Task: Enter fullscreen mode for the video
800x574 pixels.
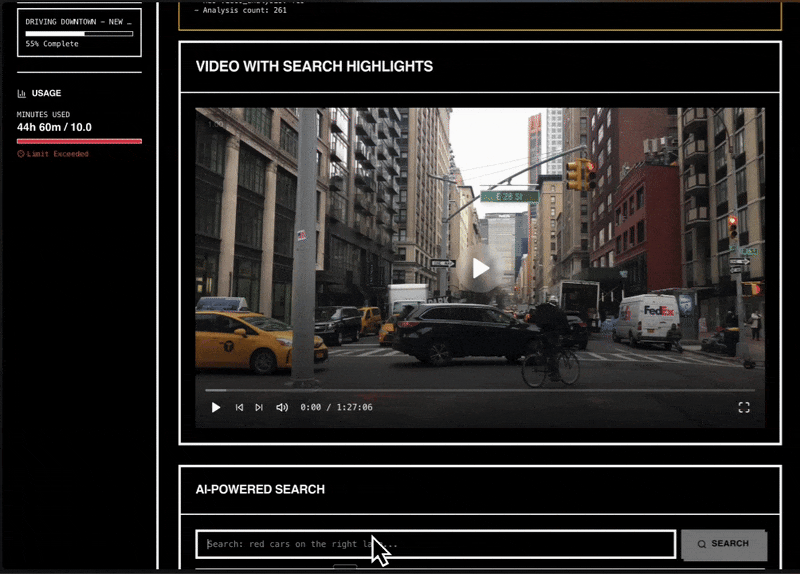Action: click(743, 407)
